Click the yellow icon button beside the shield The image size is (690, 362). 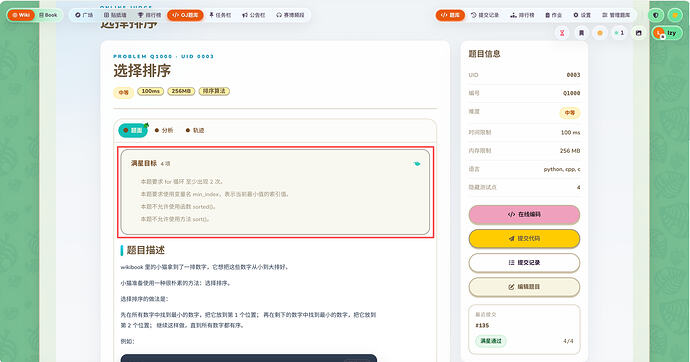point(675,15)
